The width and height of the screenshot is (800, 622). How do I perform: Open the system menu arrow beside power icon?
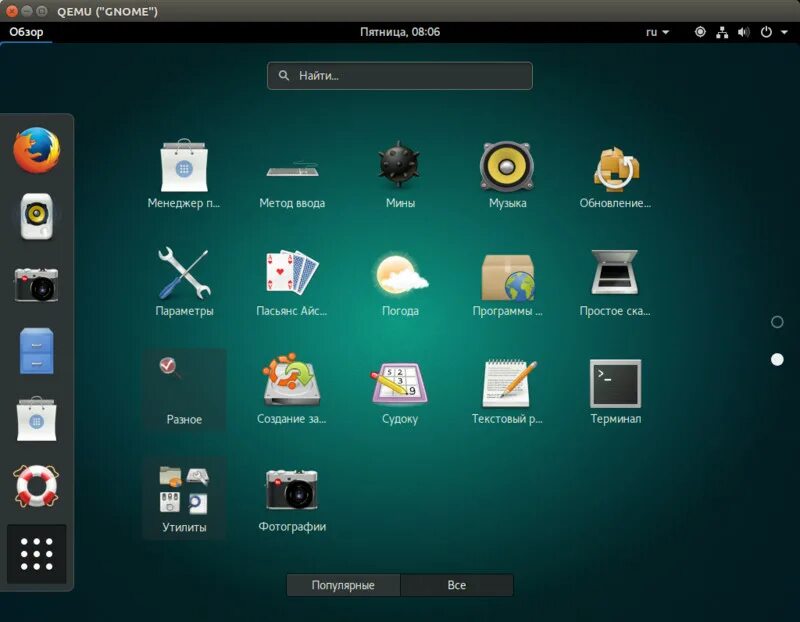784,32
